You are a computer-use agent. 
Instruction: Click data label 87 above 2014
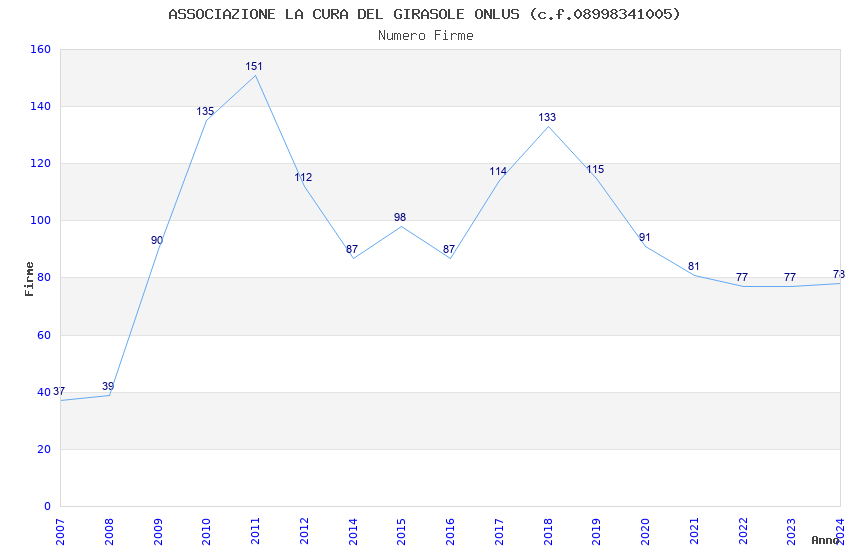tap(352, 249)
